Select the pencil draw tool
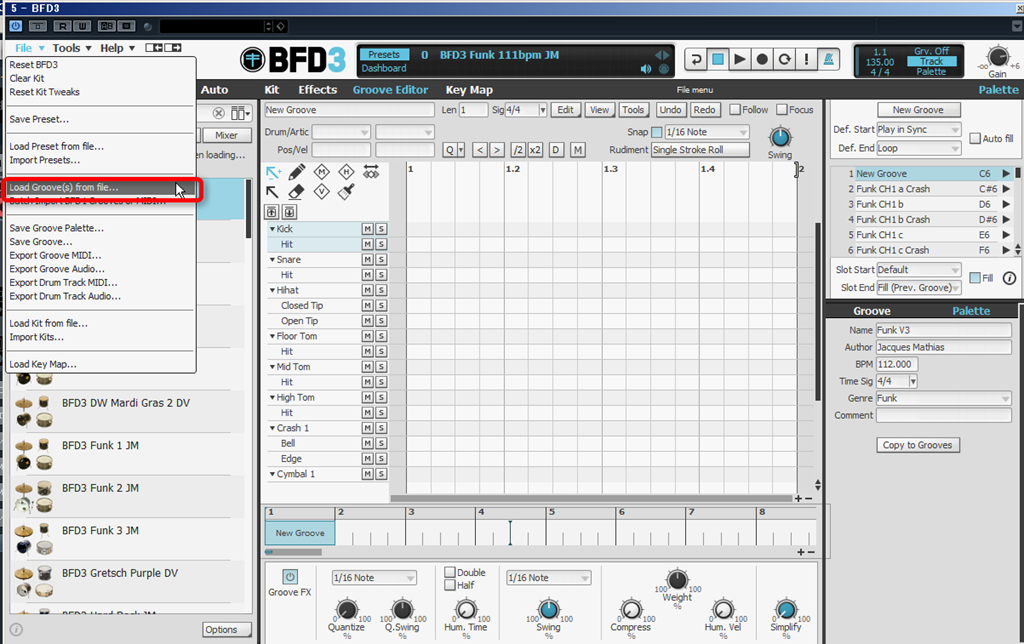This screenshot has width=1024, height=644. click(x=296, y=172)
